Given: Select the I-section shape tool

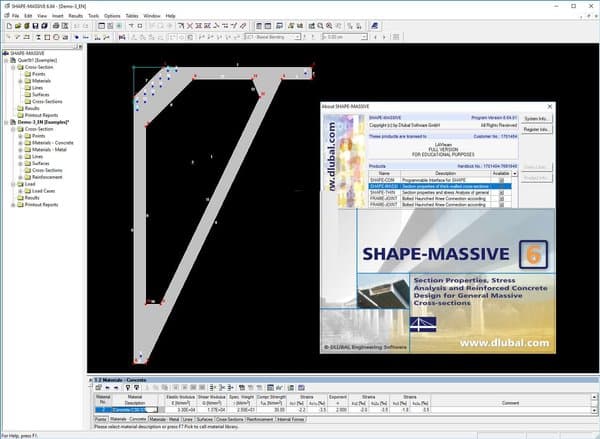Looking at the screenshot, I should tap(38, 37).
